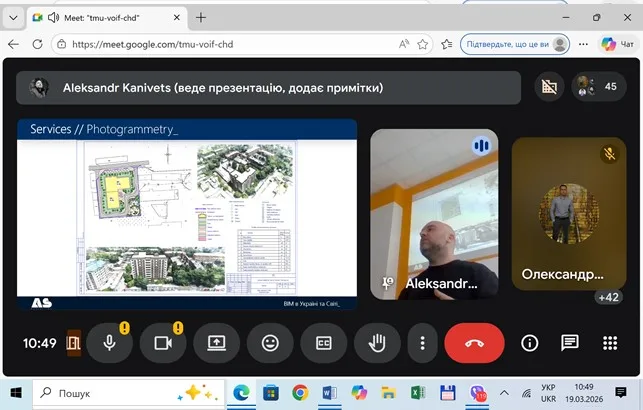Open the in-call chat panel
Image resolution: width=643 pixels, height=410 pixels.
(x=570, y=343)
